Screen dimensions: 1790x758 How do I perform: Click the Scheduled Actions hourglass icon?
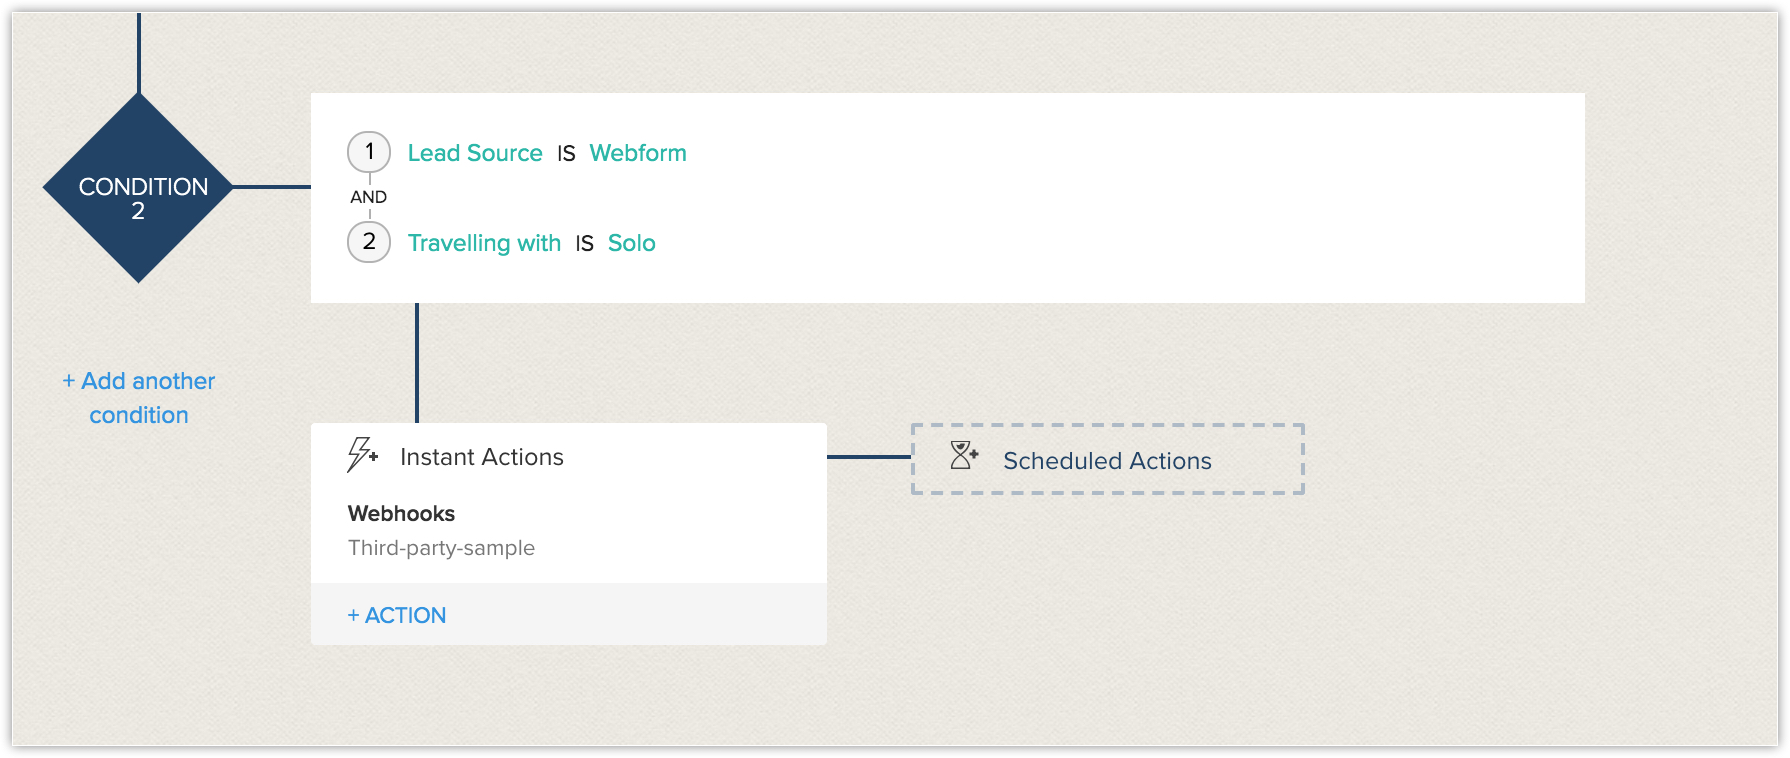tap(964, 456)
